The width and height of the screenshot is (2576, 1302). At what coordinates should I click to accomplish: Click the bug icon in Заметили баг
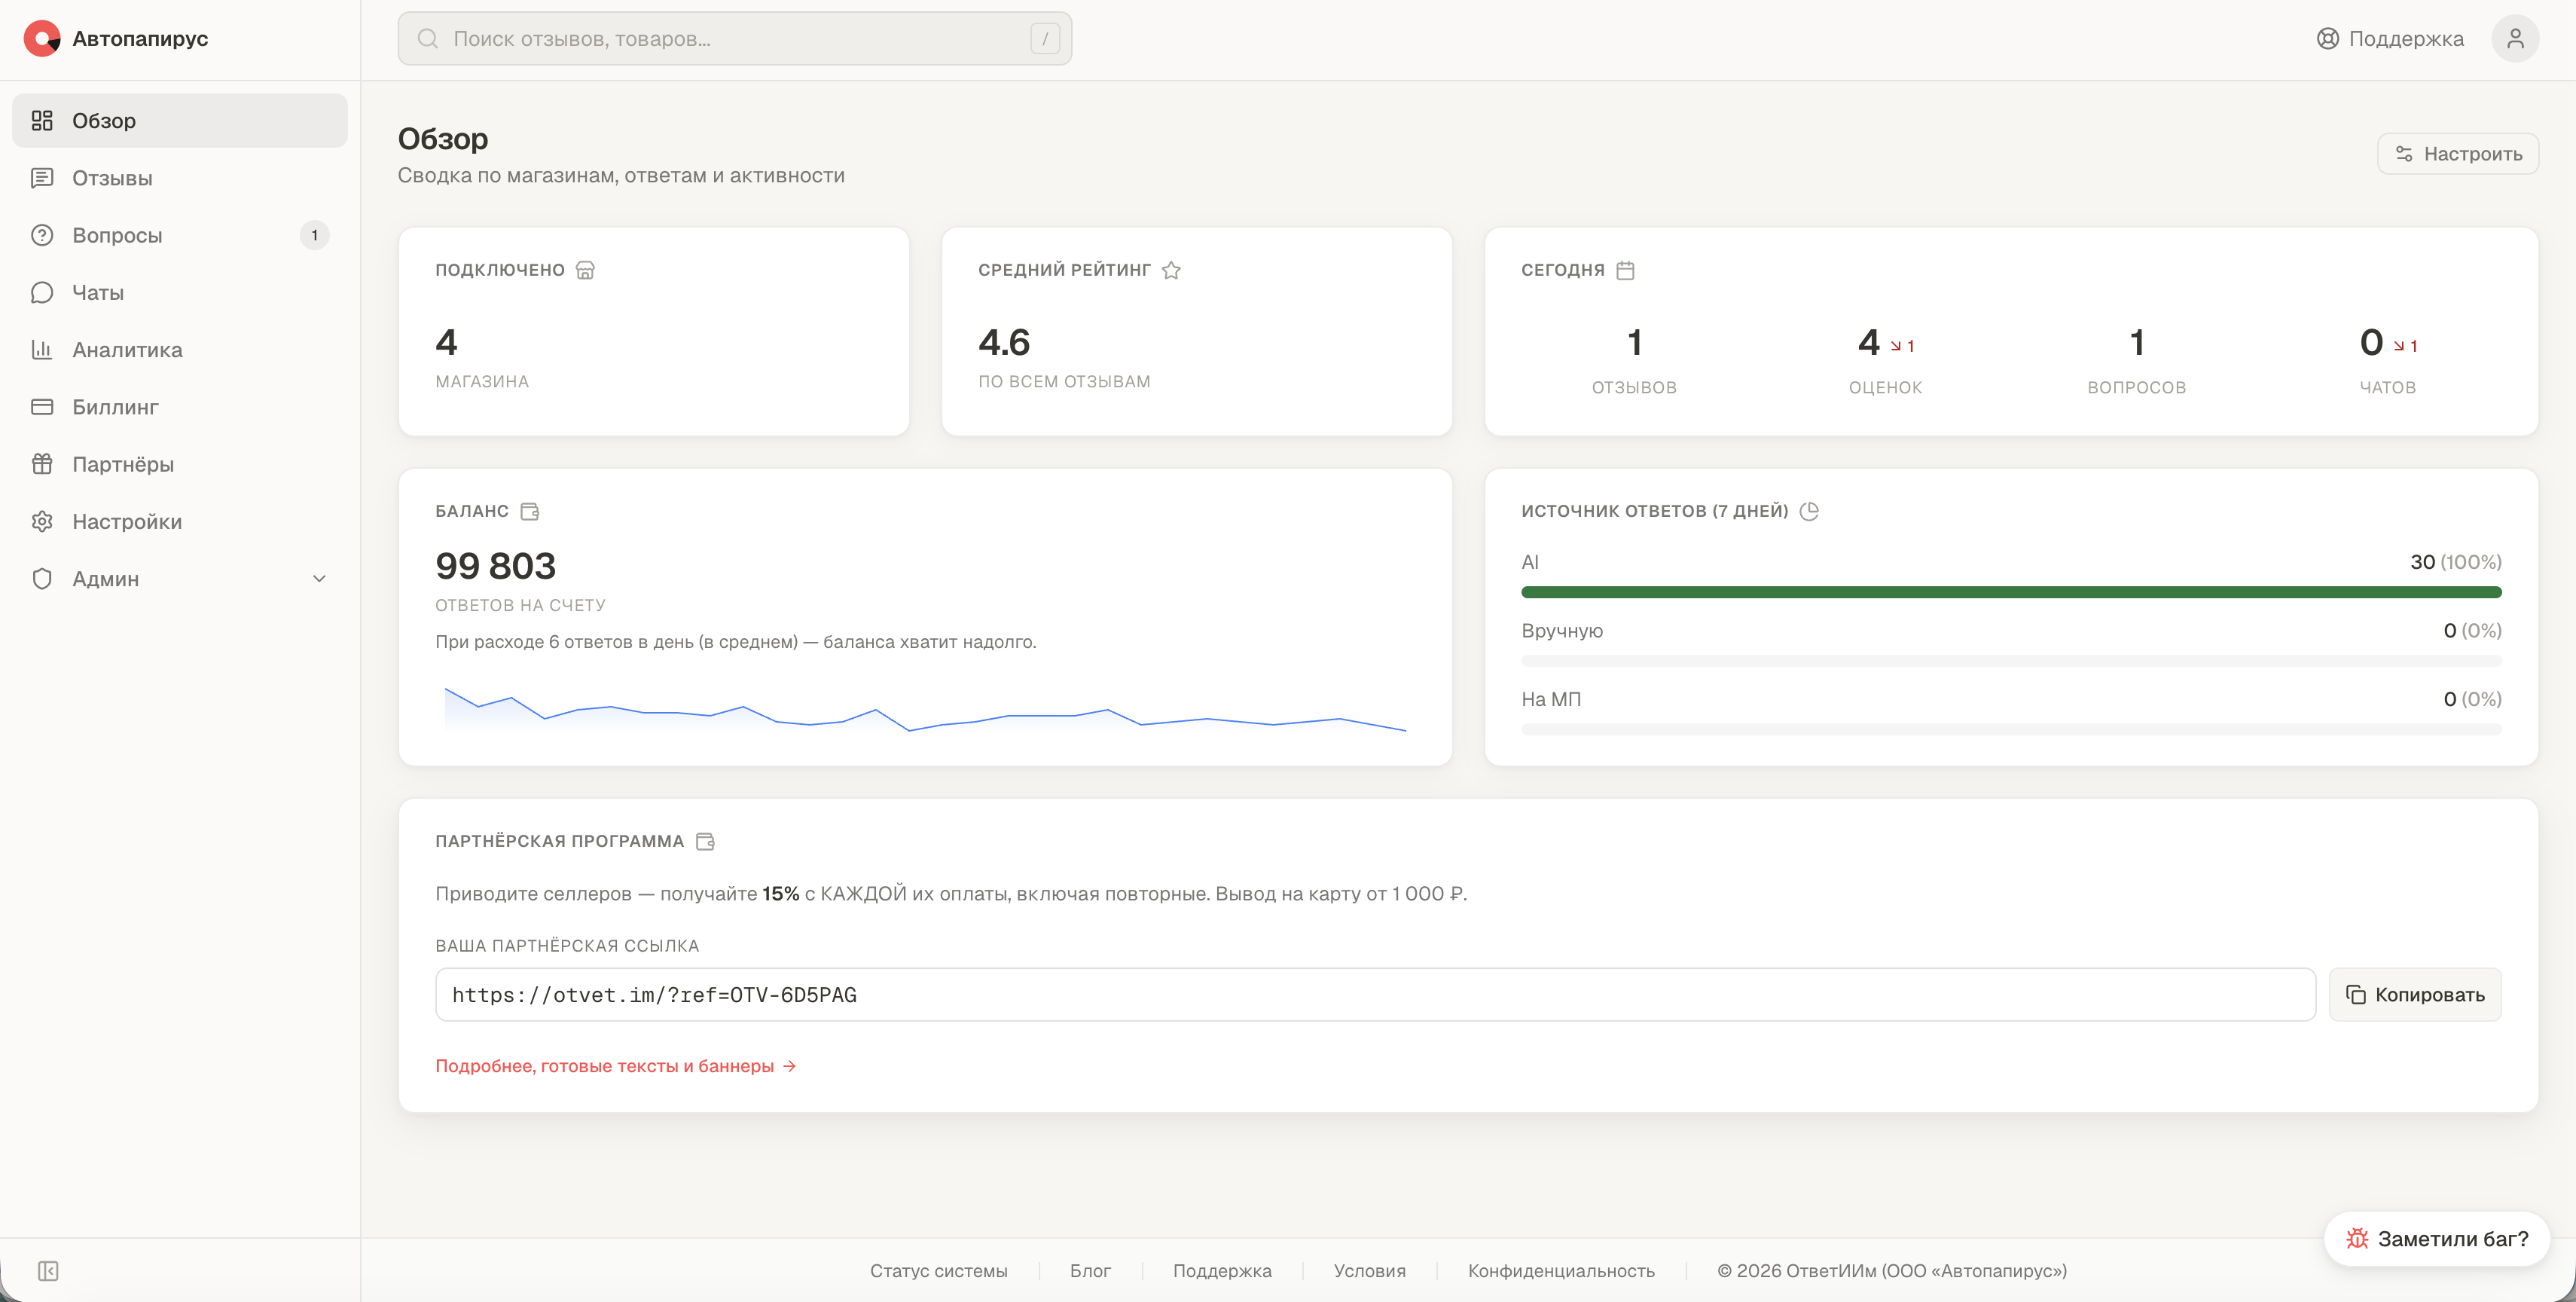pyautogui.click(x=2357, y=1239)
